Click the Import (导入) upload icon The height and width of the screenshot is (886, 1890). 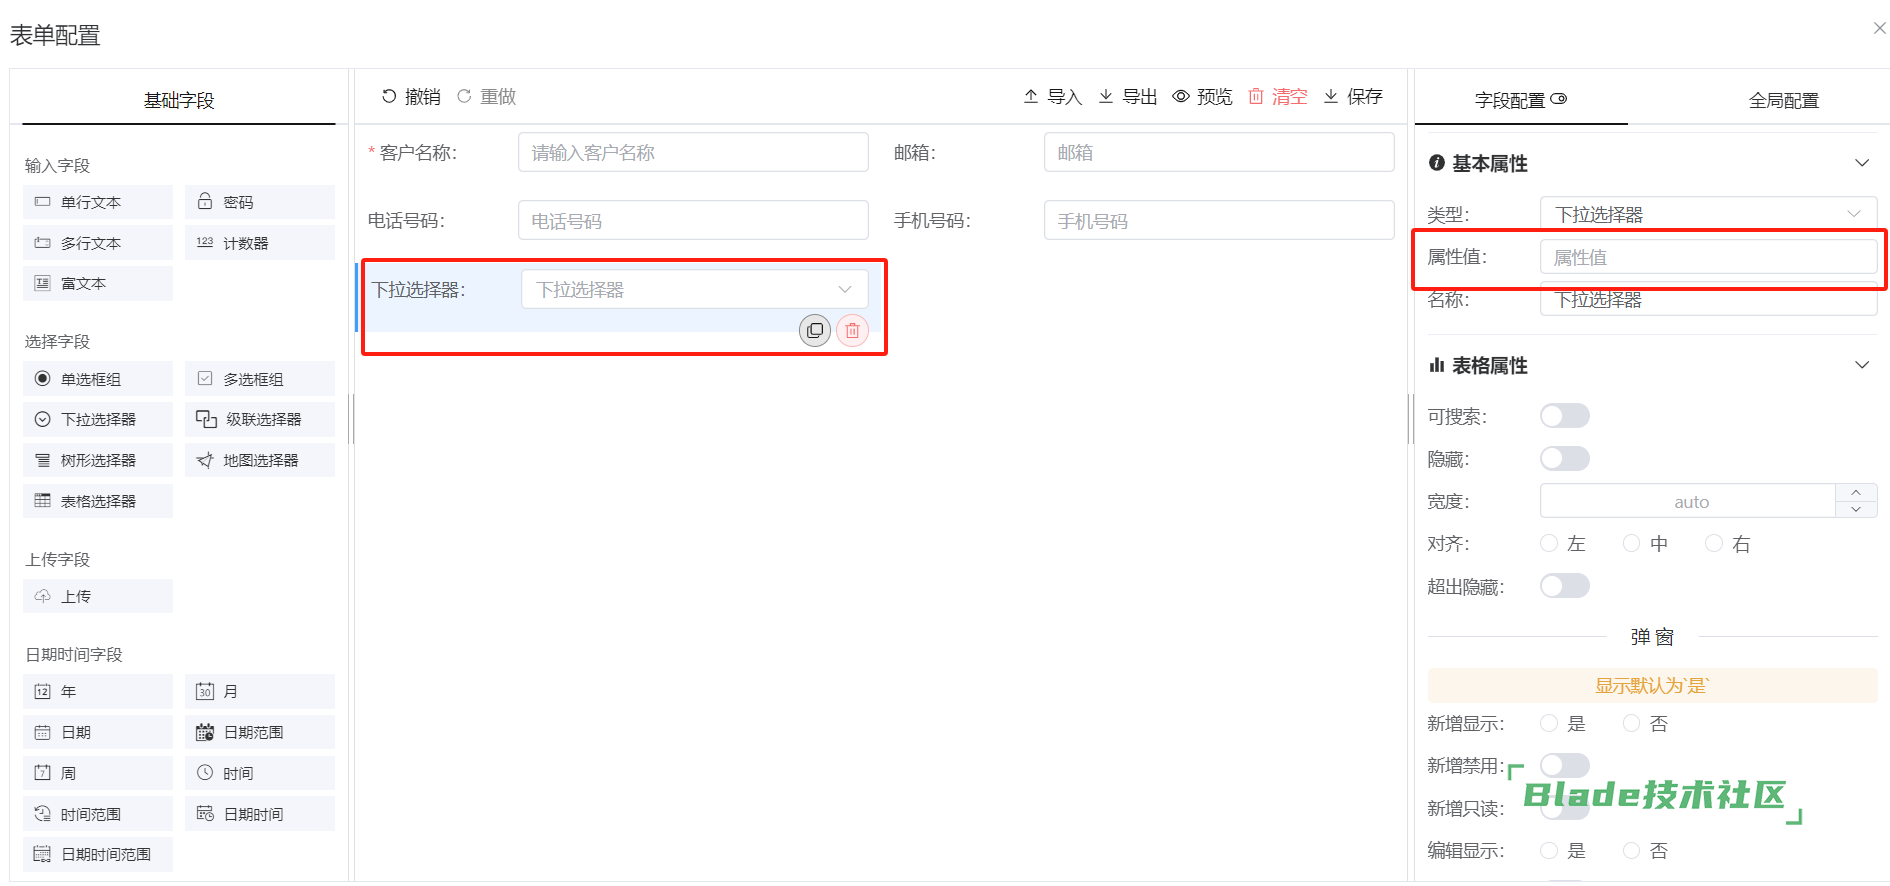(x=1031, y=96)
